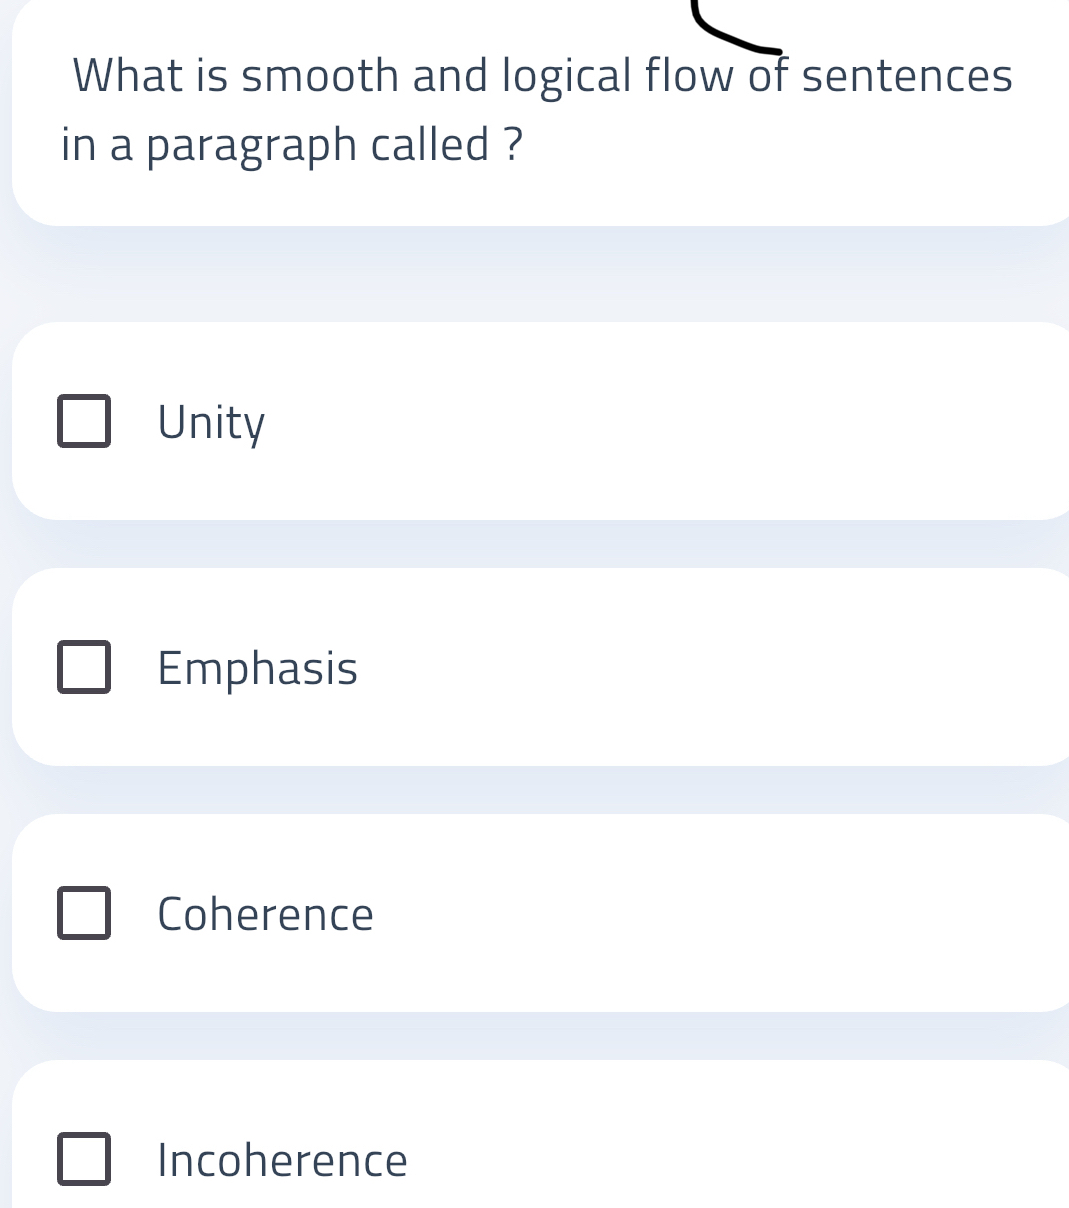Select the Coherence checkbox
This screenshot has width=1069, height=1208.
[84, 914]
